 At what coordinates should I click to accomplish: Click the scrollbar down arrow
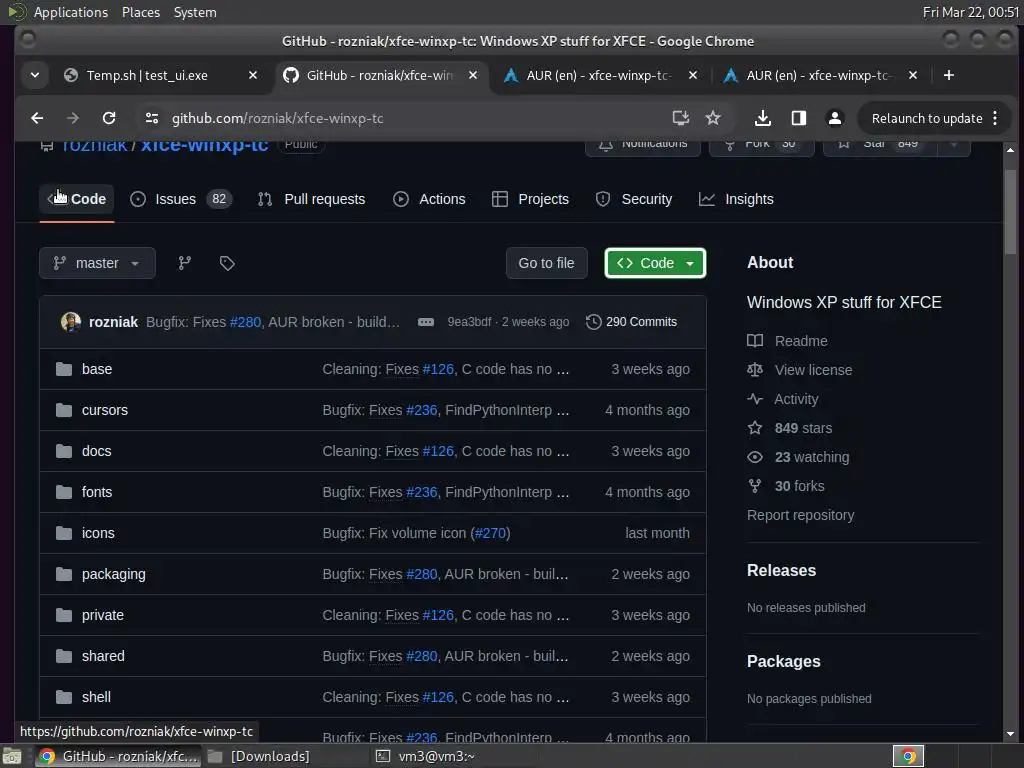(1010, 734)
